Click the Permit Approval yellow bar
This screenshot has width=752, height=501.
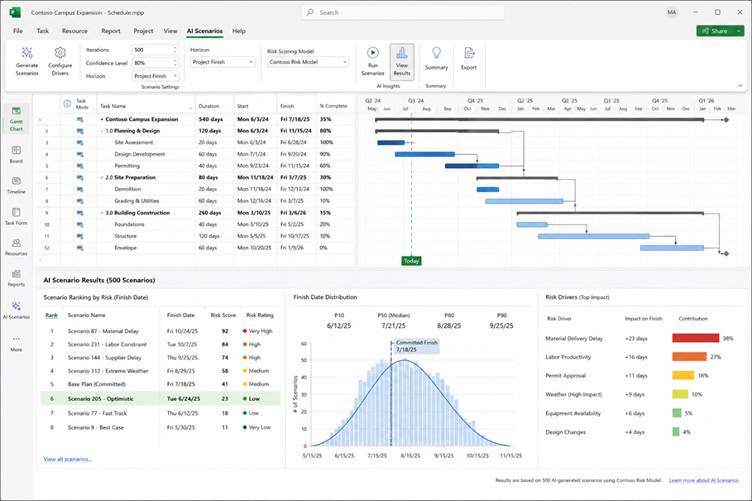(x=683, y=375)
